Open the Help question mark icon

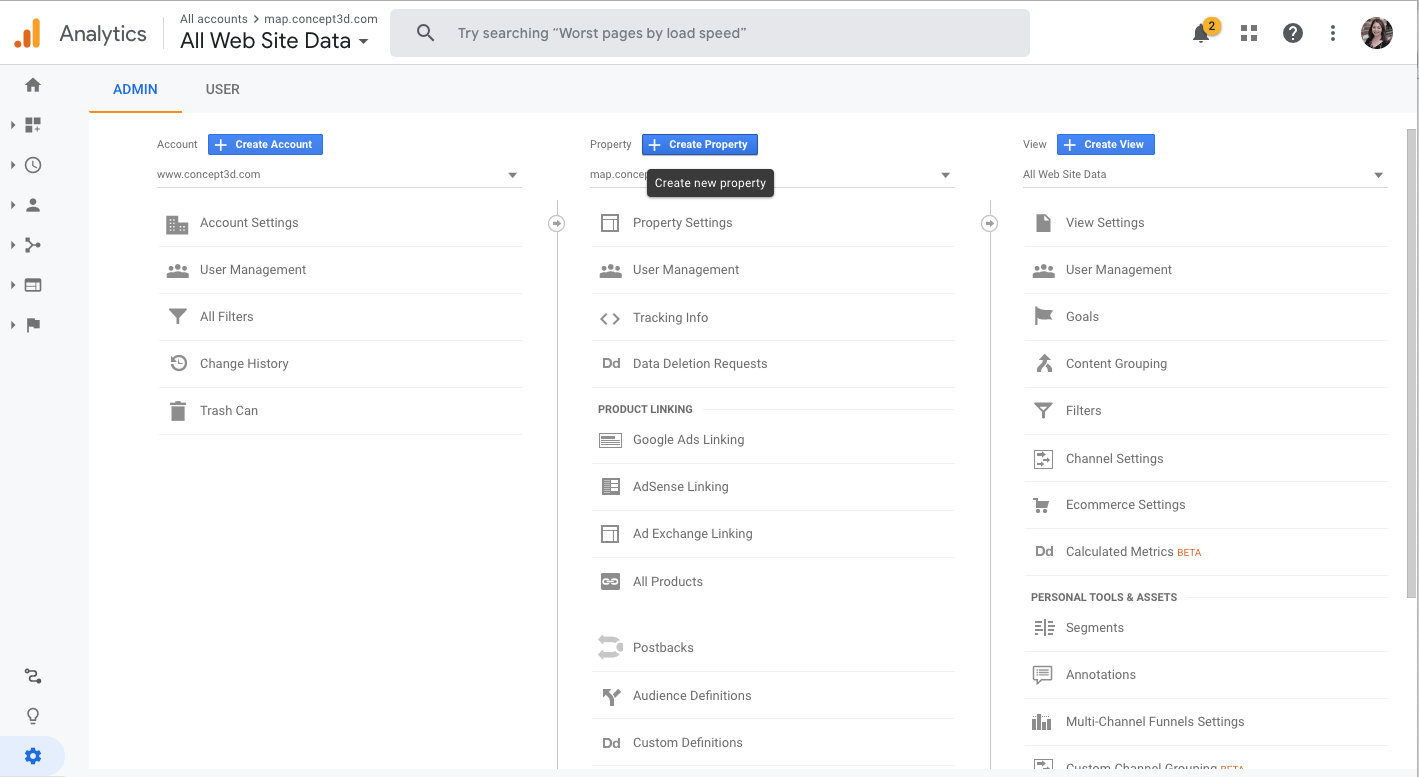(x=1293, y=33)
